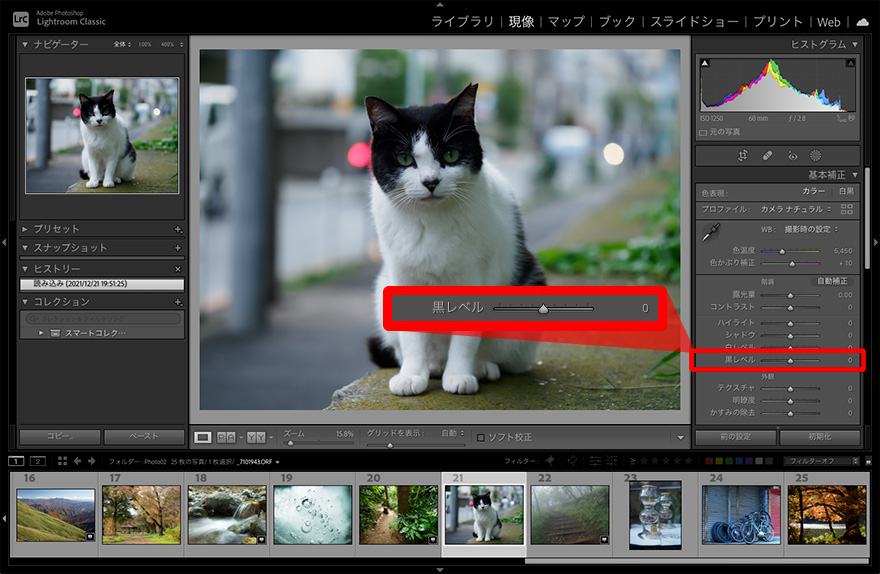Open the masking tool icon

click(x=815, y=156)
